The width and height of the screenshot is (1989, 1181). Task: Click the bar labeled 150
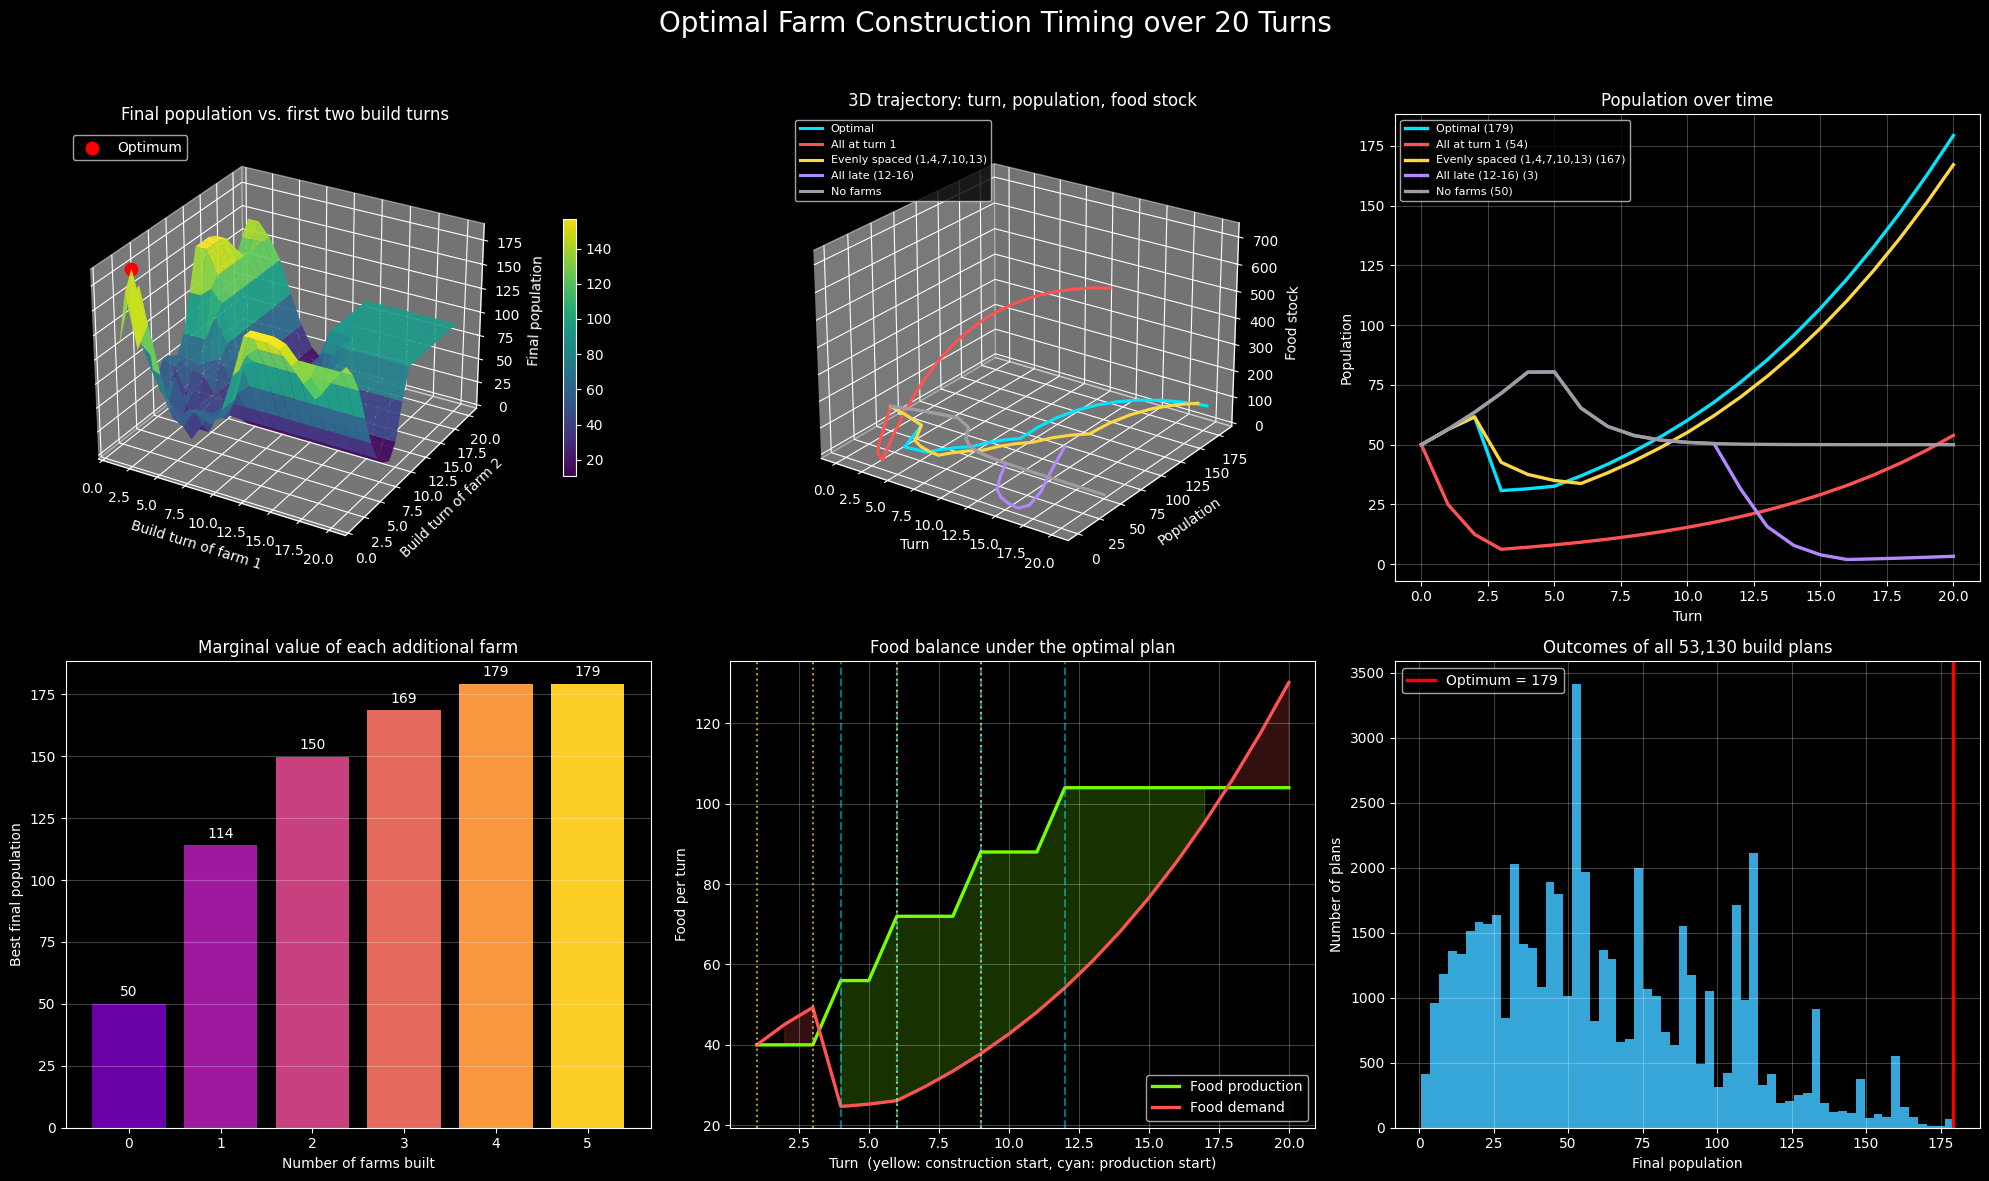(x=312, y=942)
